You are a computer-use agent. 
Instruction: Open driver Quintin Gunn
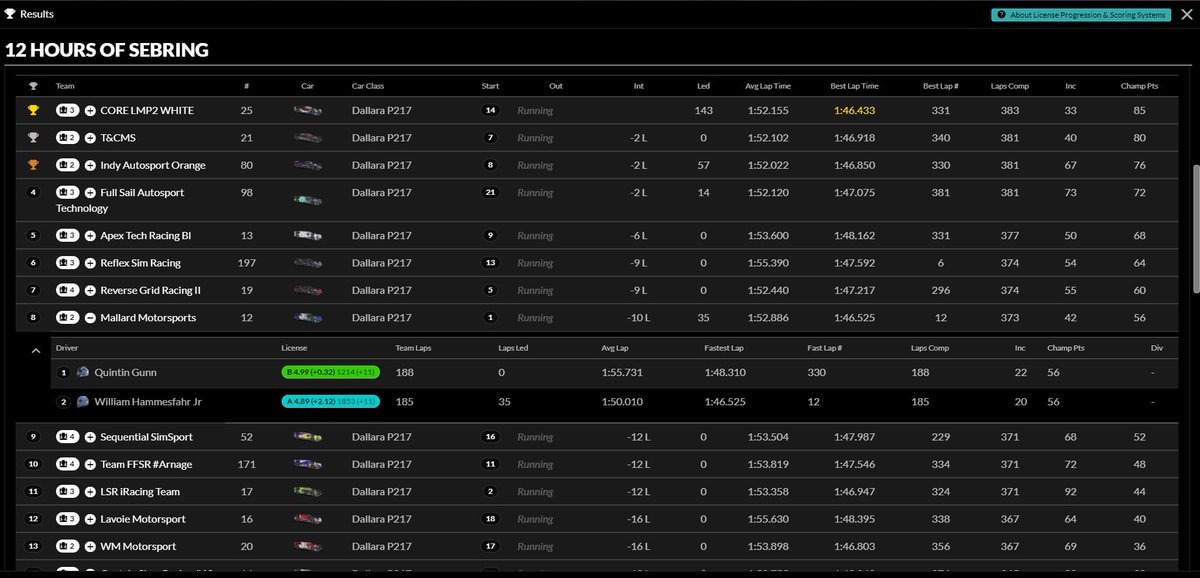click(x=126, y=372)
